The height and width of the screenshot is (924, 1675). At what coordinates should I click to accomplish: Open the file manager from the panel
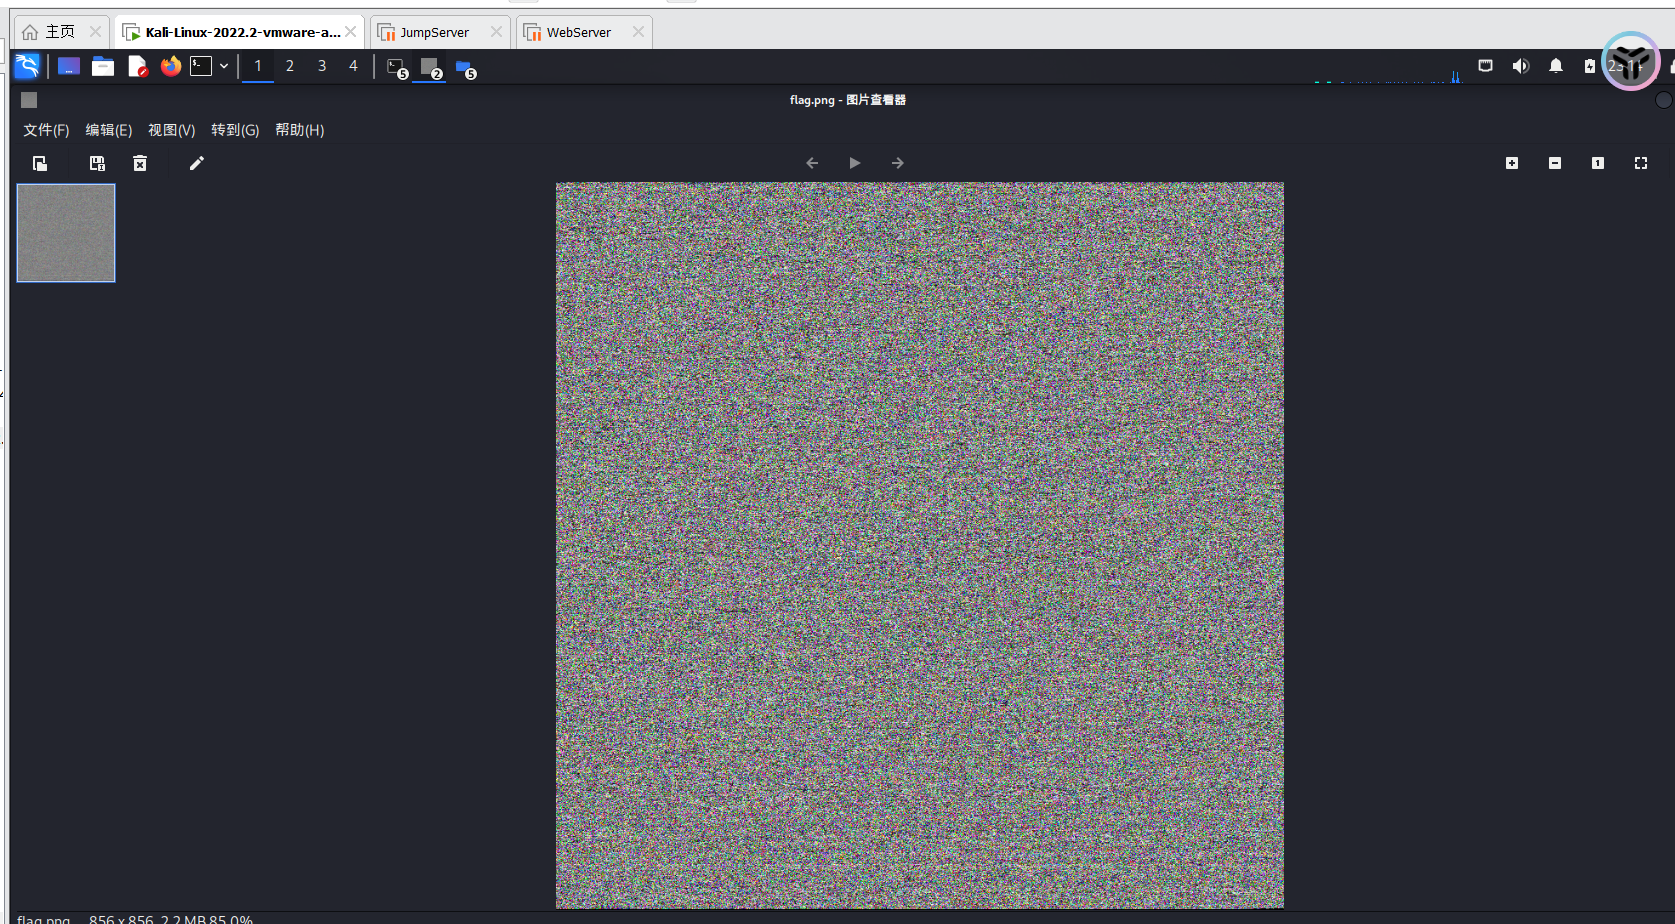(103, 66)
